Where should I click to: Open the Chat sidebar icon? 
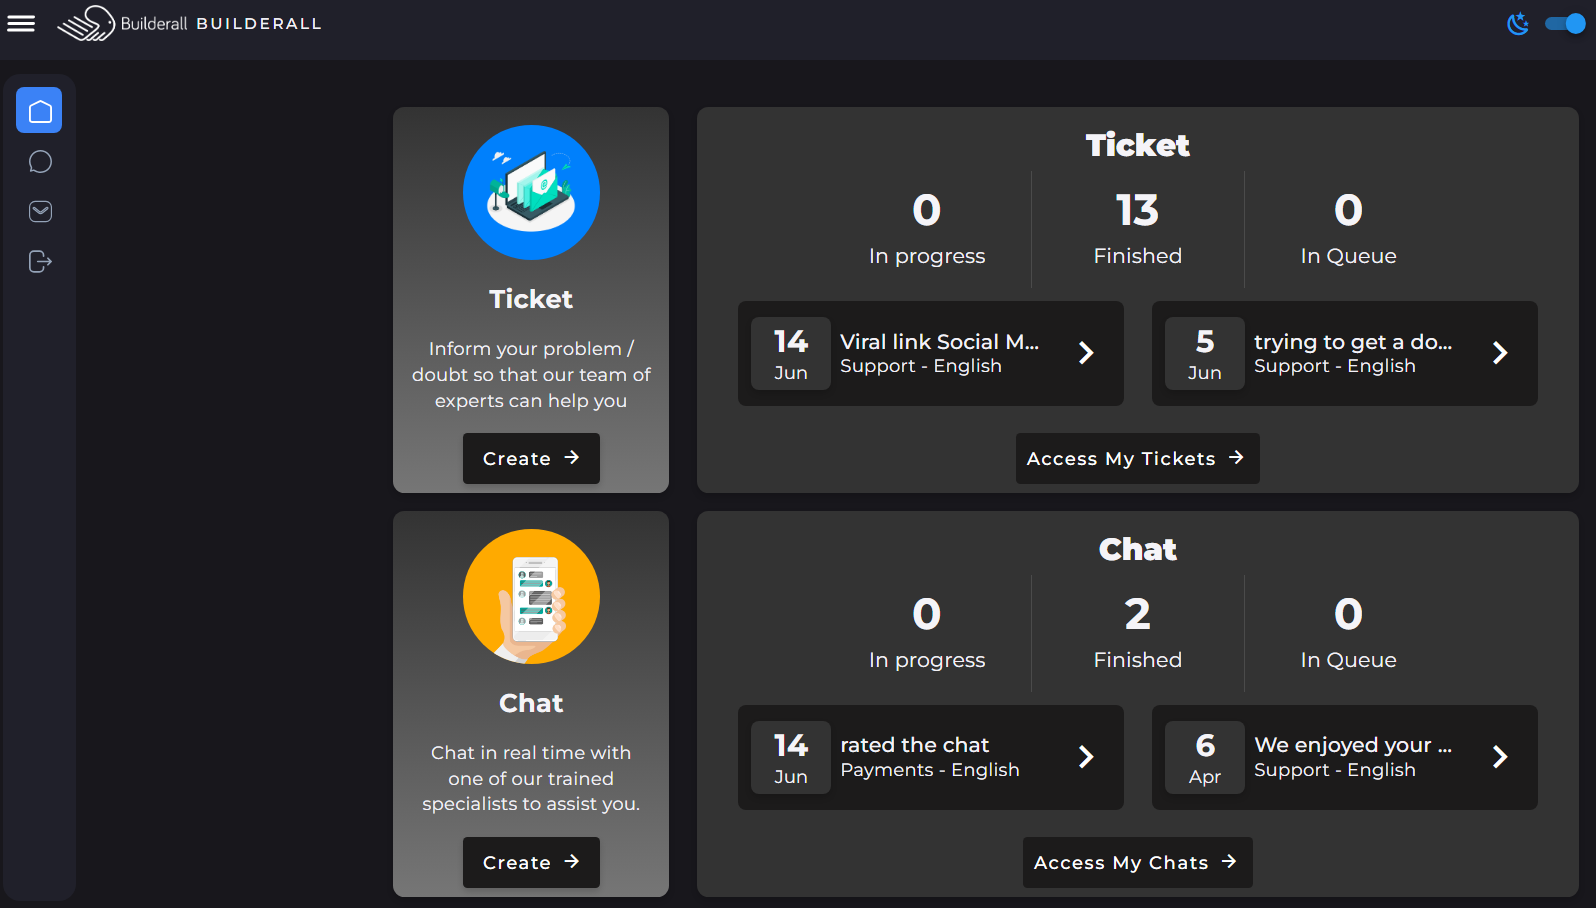[40, 162]
